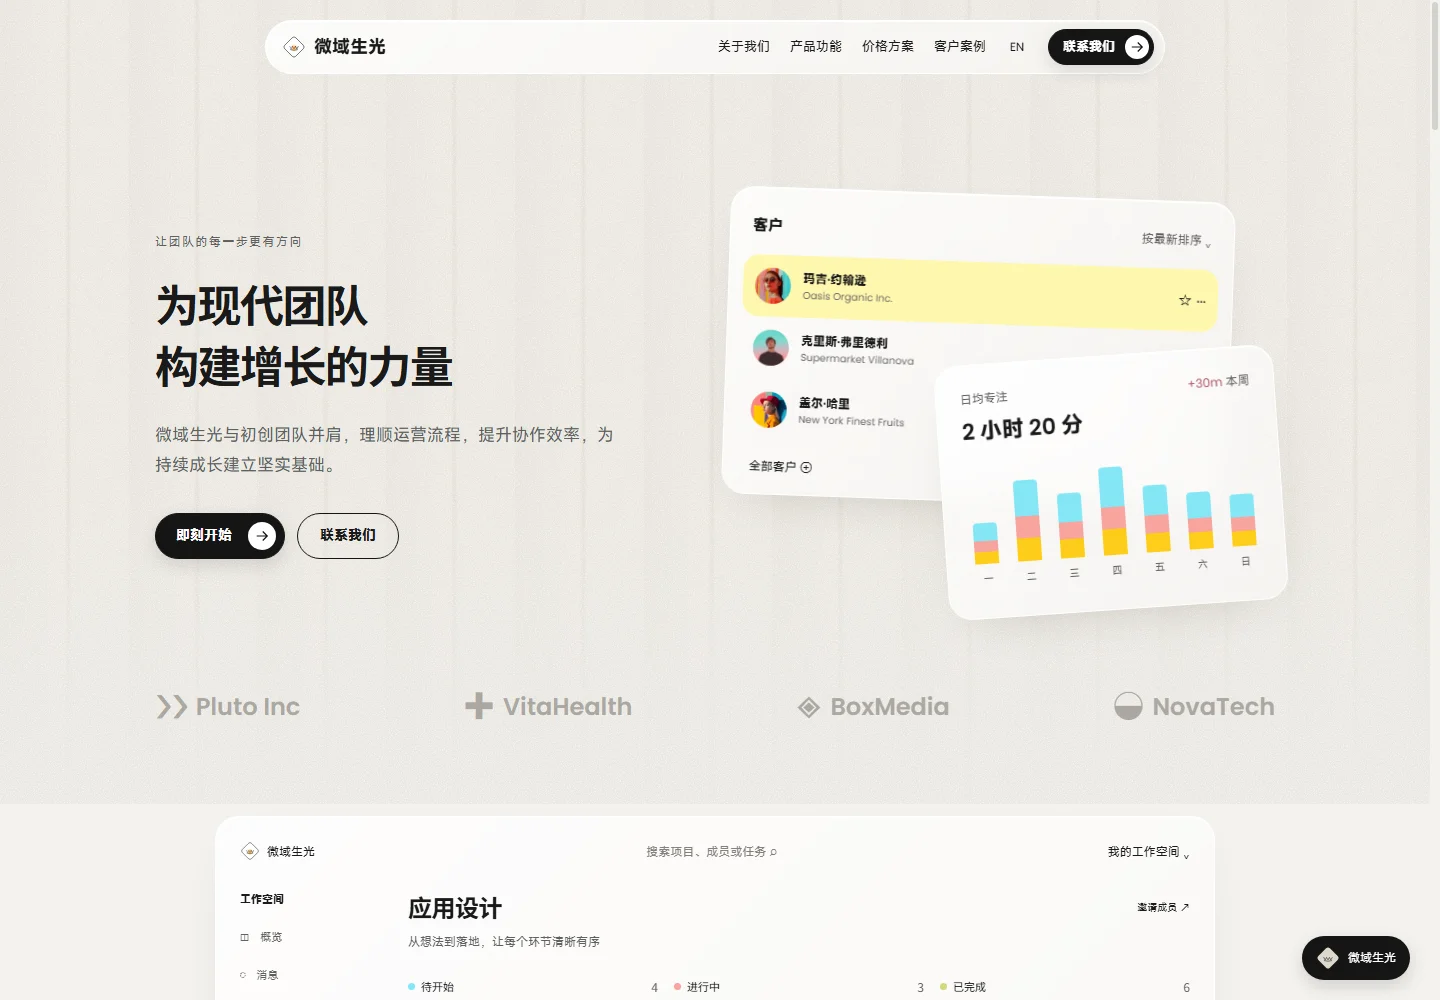Screen dimensions: 1440x1000
Task: Click the 概览 sidebar icon
Action: 244,937
